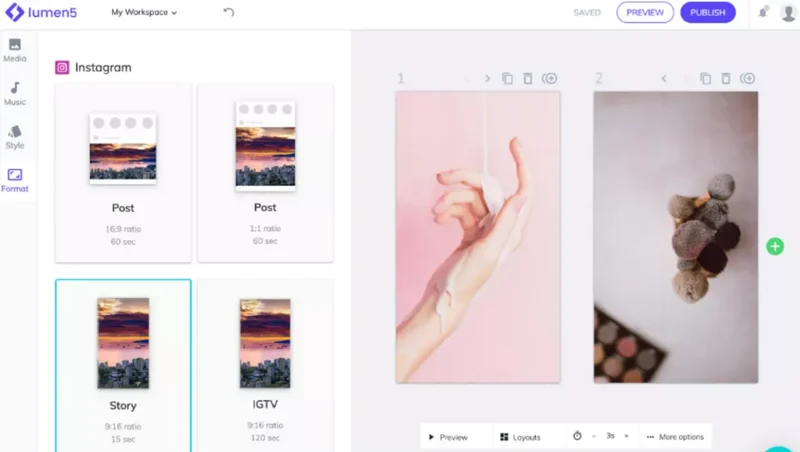Duplicate slide 1 with copy icon

[x=507, y=78]
